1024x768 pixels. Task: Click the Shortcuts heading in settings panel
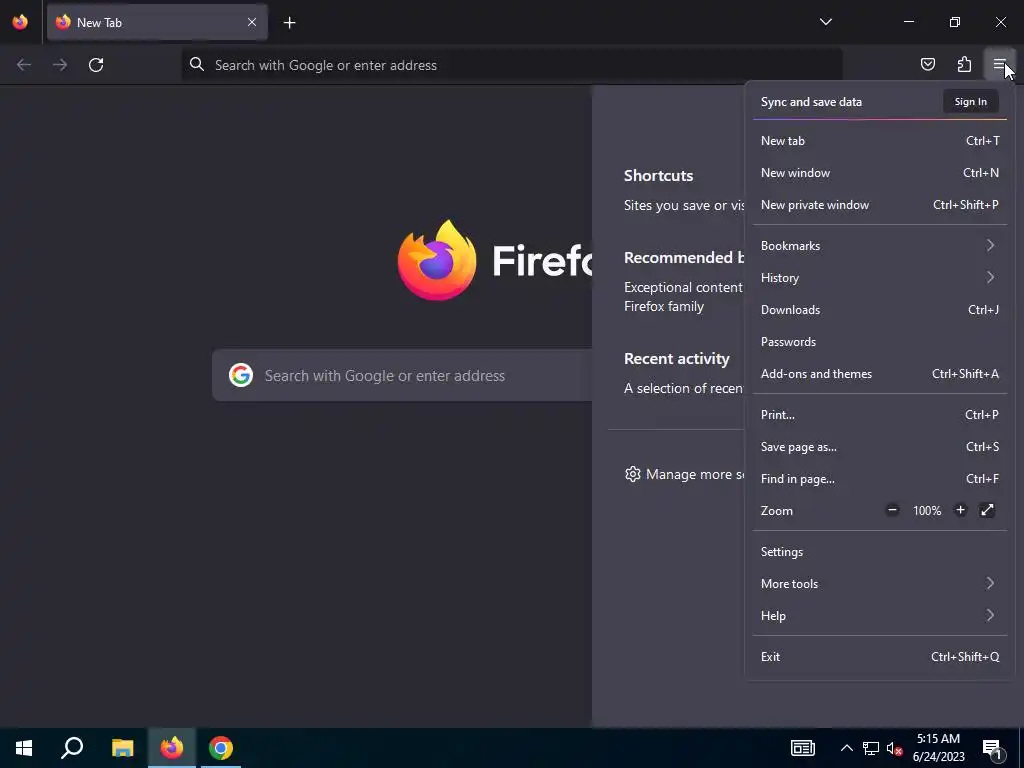(658, 176)
